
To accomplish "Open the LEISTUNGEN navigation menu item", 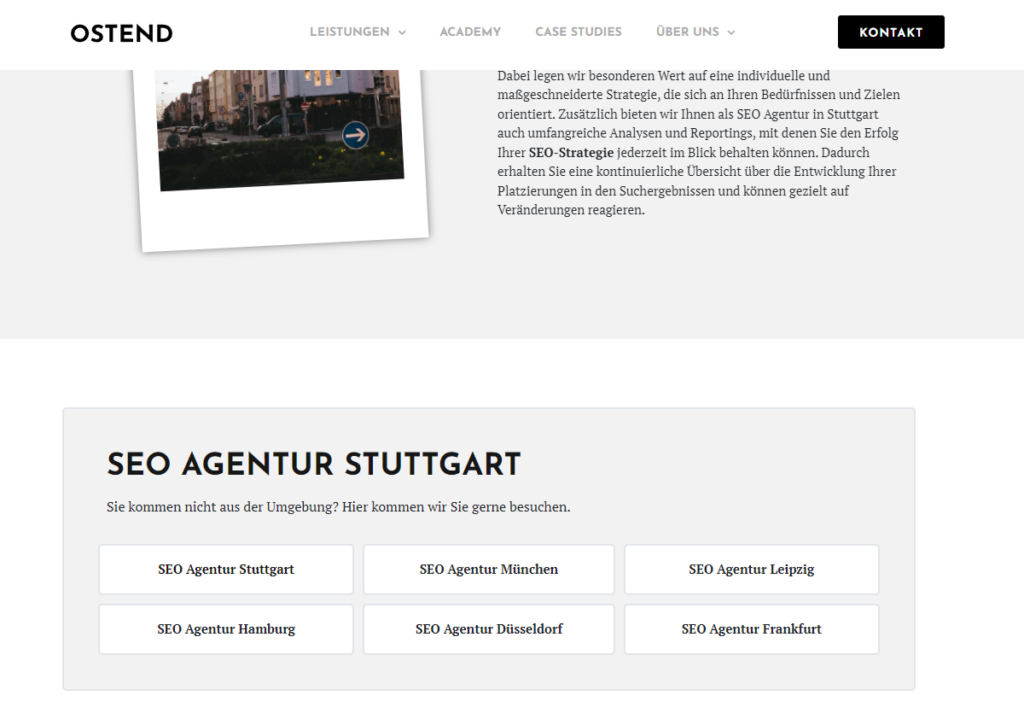I will (350, 32).
